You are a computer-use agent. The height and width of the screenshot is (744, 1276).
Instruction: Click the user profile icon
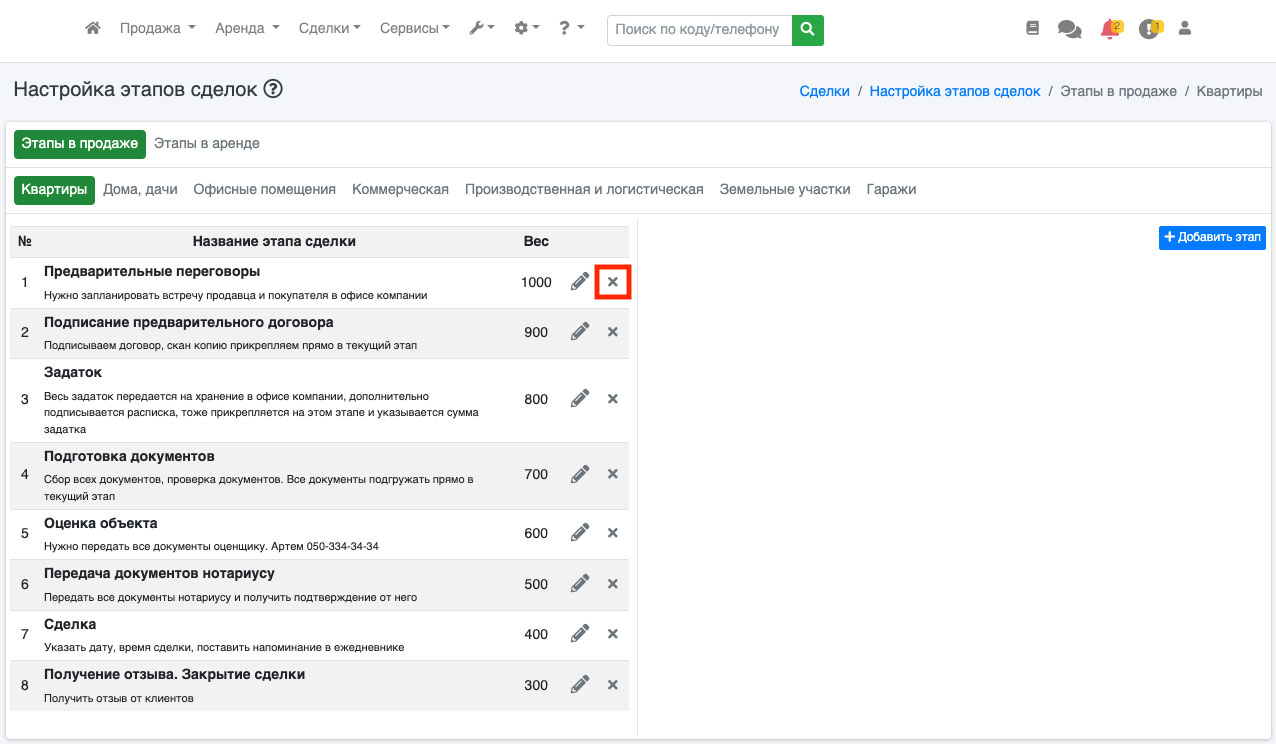click(x=1185, y=29)
